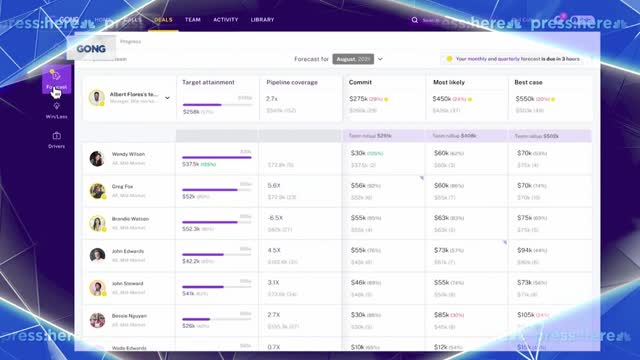This screenshot has width=640, height=360.
Task: Open the Library menu item
Action: click(262, 20)
